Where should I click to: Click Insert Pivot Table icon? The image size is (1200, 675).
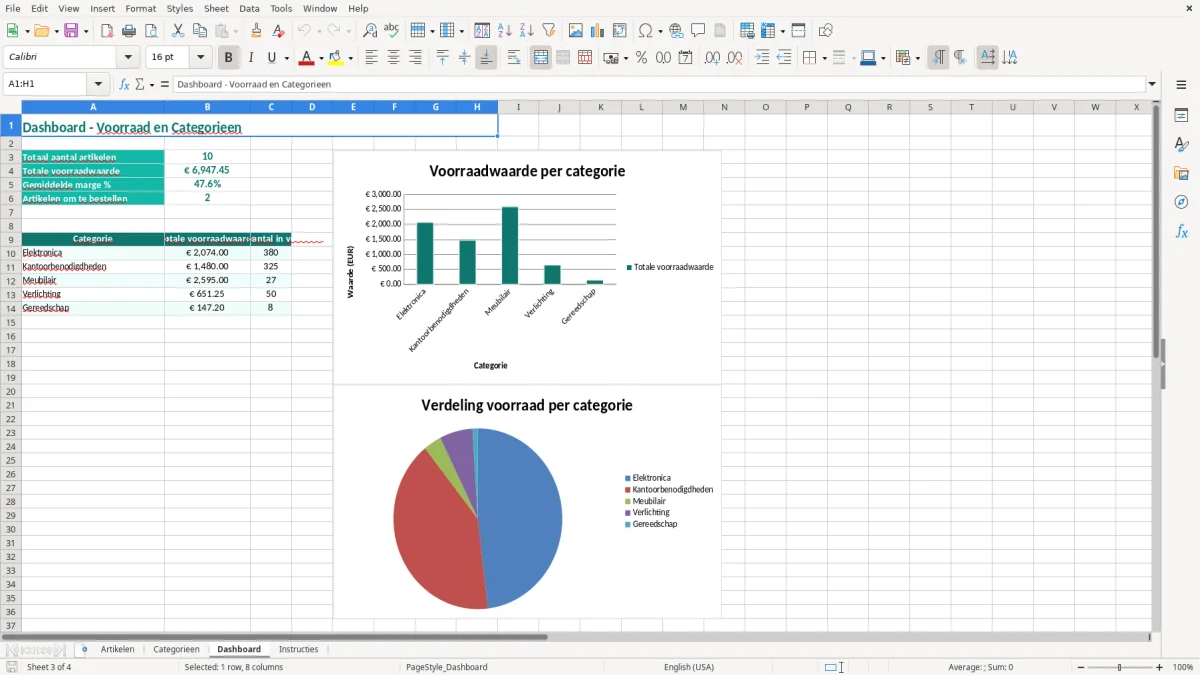point(619,31)
